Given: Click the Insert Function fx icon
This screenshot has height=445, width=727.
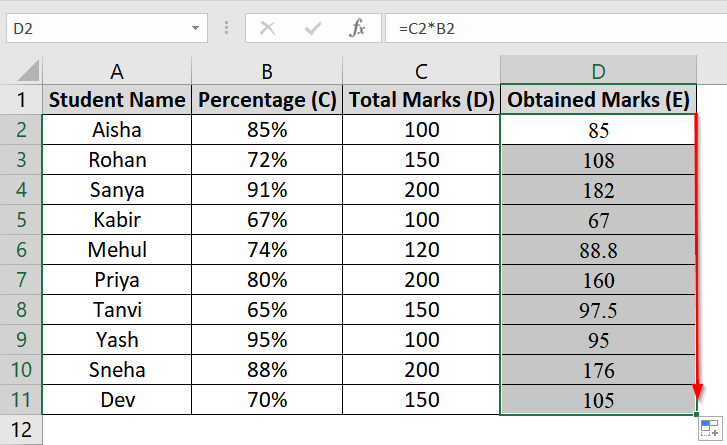Looking at the screenshot, I should (x=357, y=28).
